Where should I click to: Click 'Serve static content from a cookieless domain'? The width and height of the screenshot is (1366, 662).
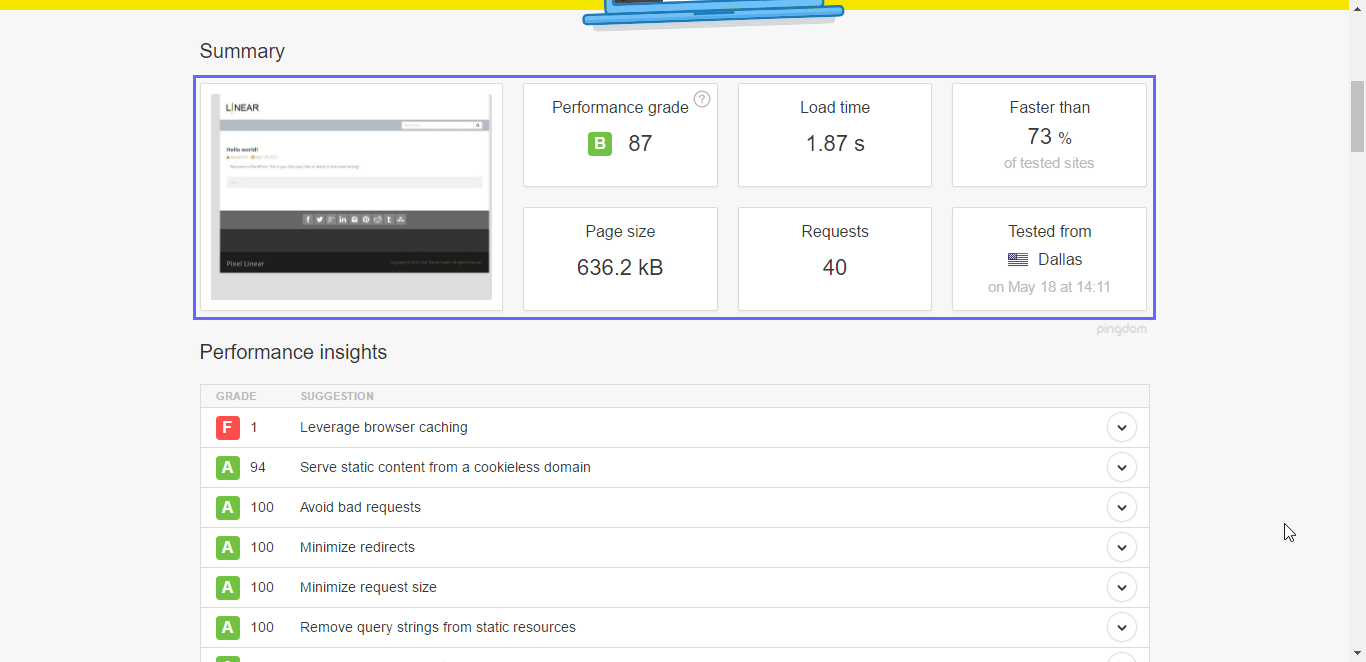tap(445, 468)
